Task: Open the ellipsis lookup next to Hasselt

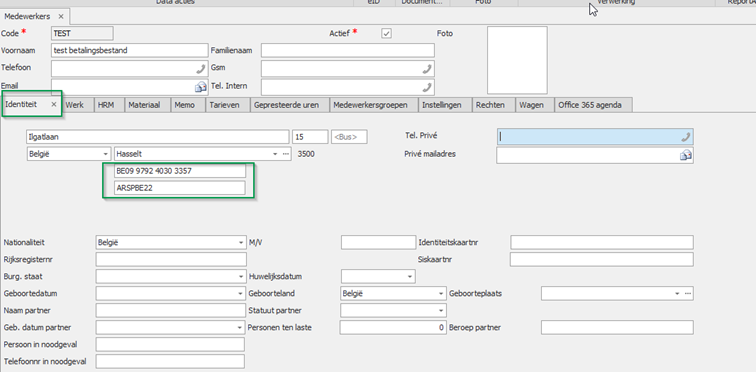Action: point(286,154)
